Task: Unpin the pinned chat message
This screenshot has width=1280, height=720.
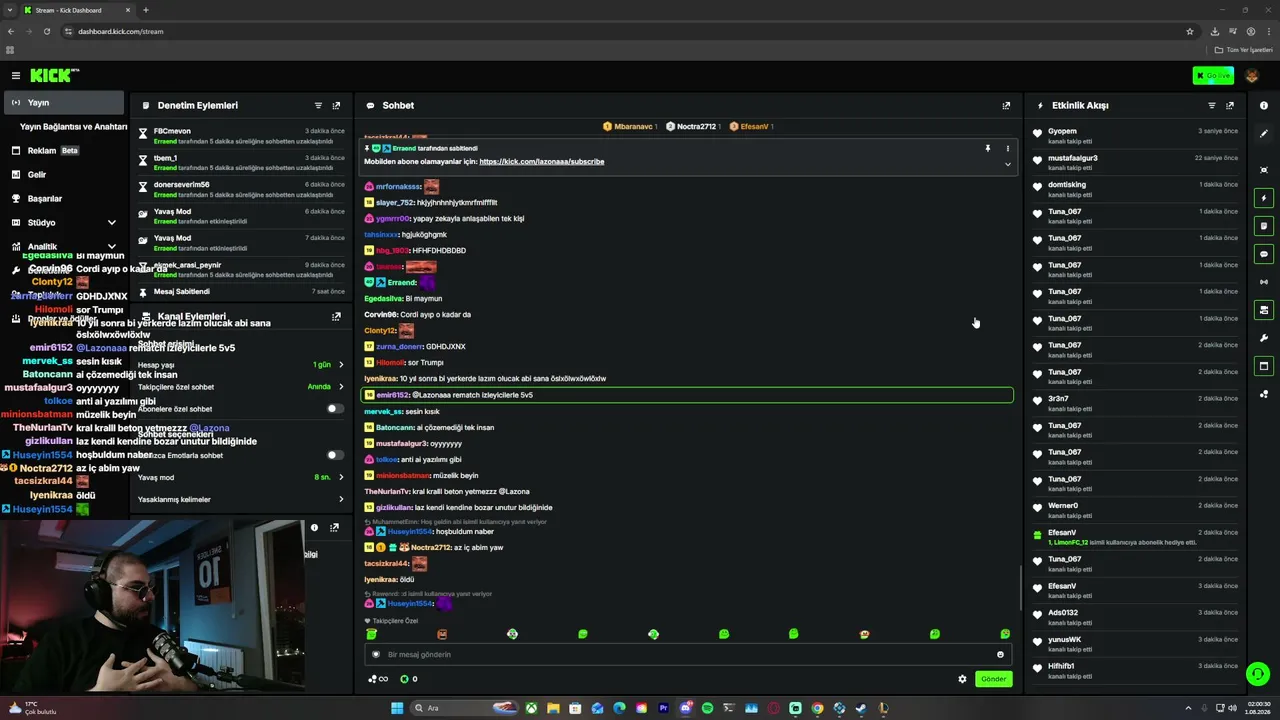Action: [x=987, y=148]
